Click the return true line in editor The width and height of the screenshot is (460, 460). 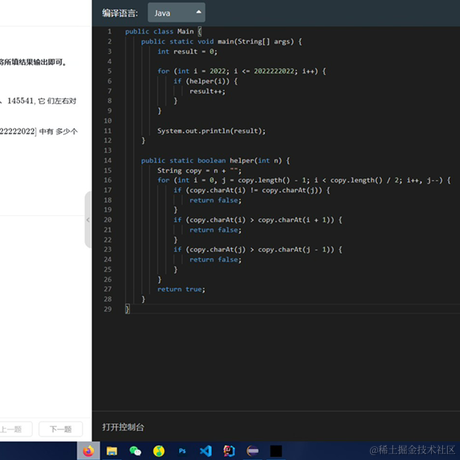coord(181,289)
